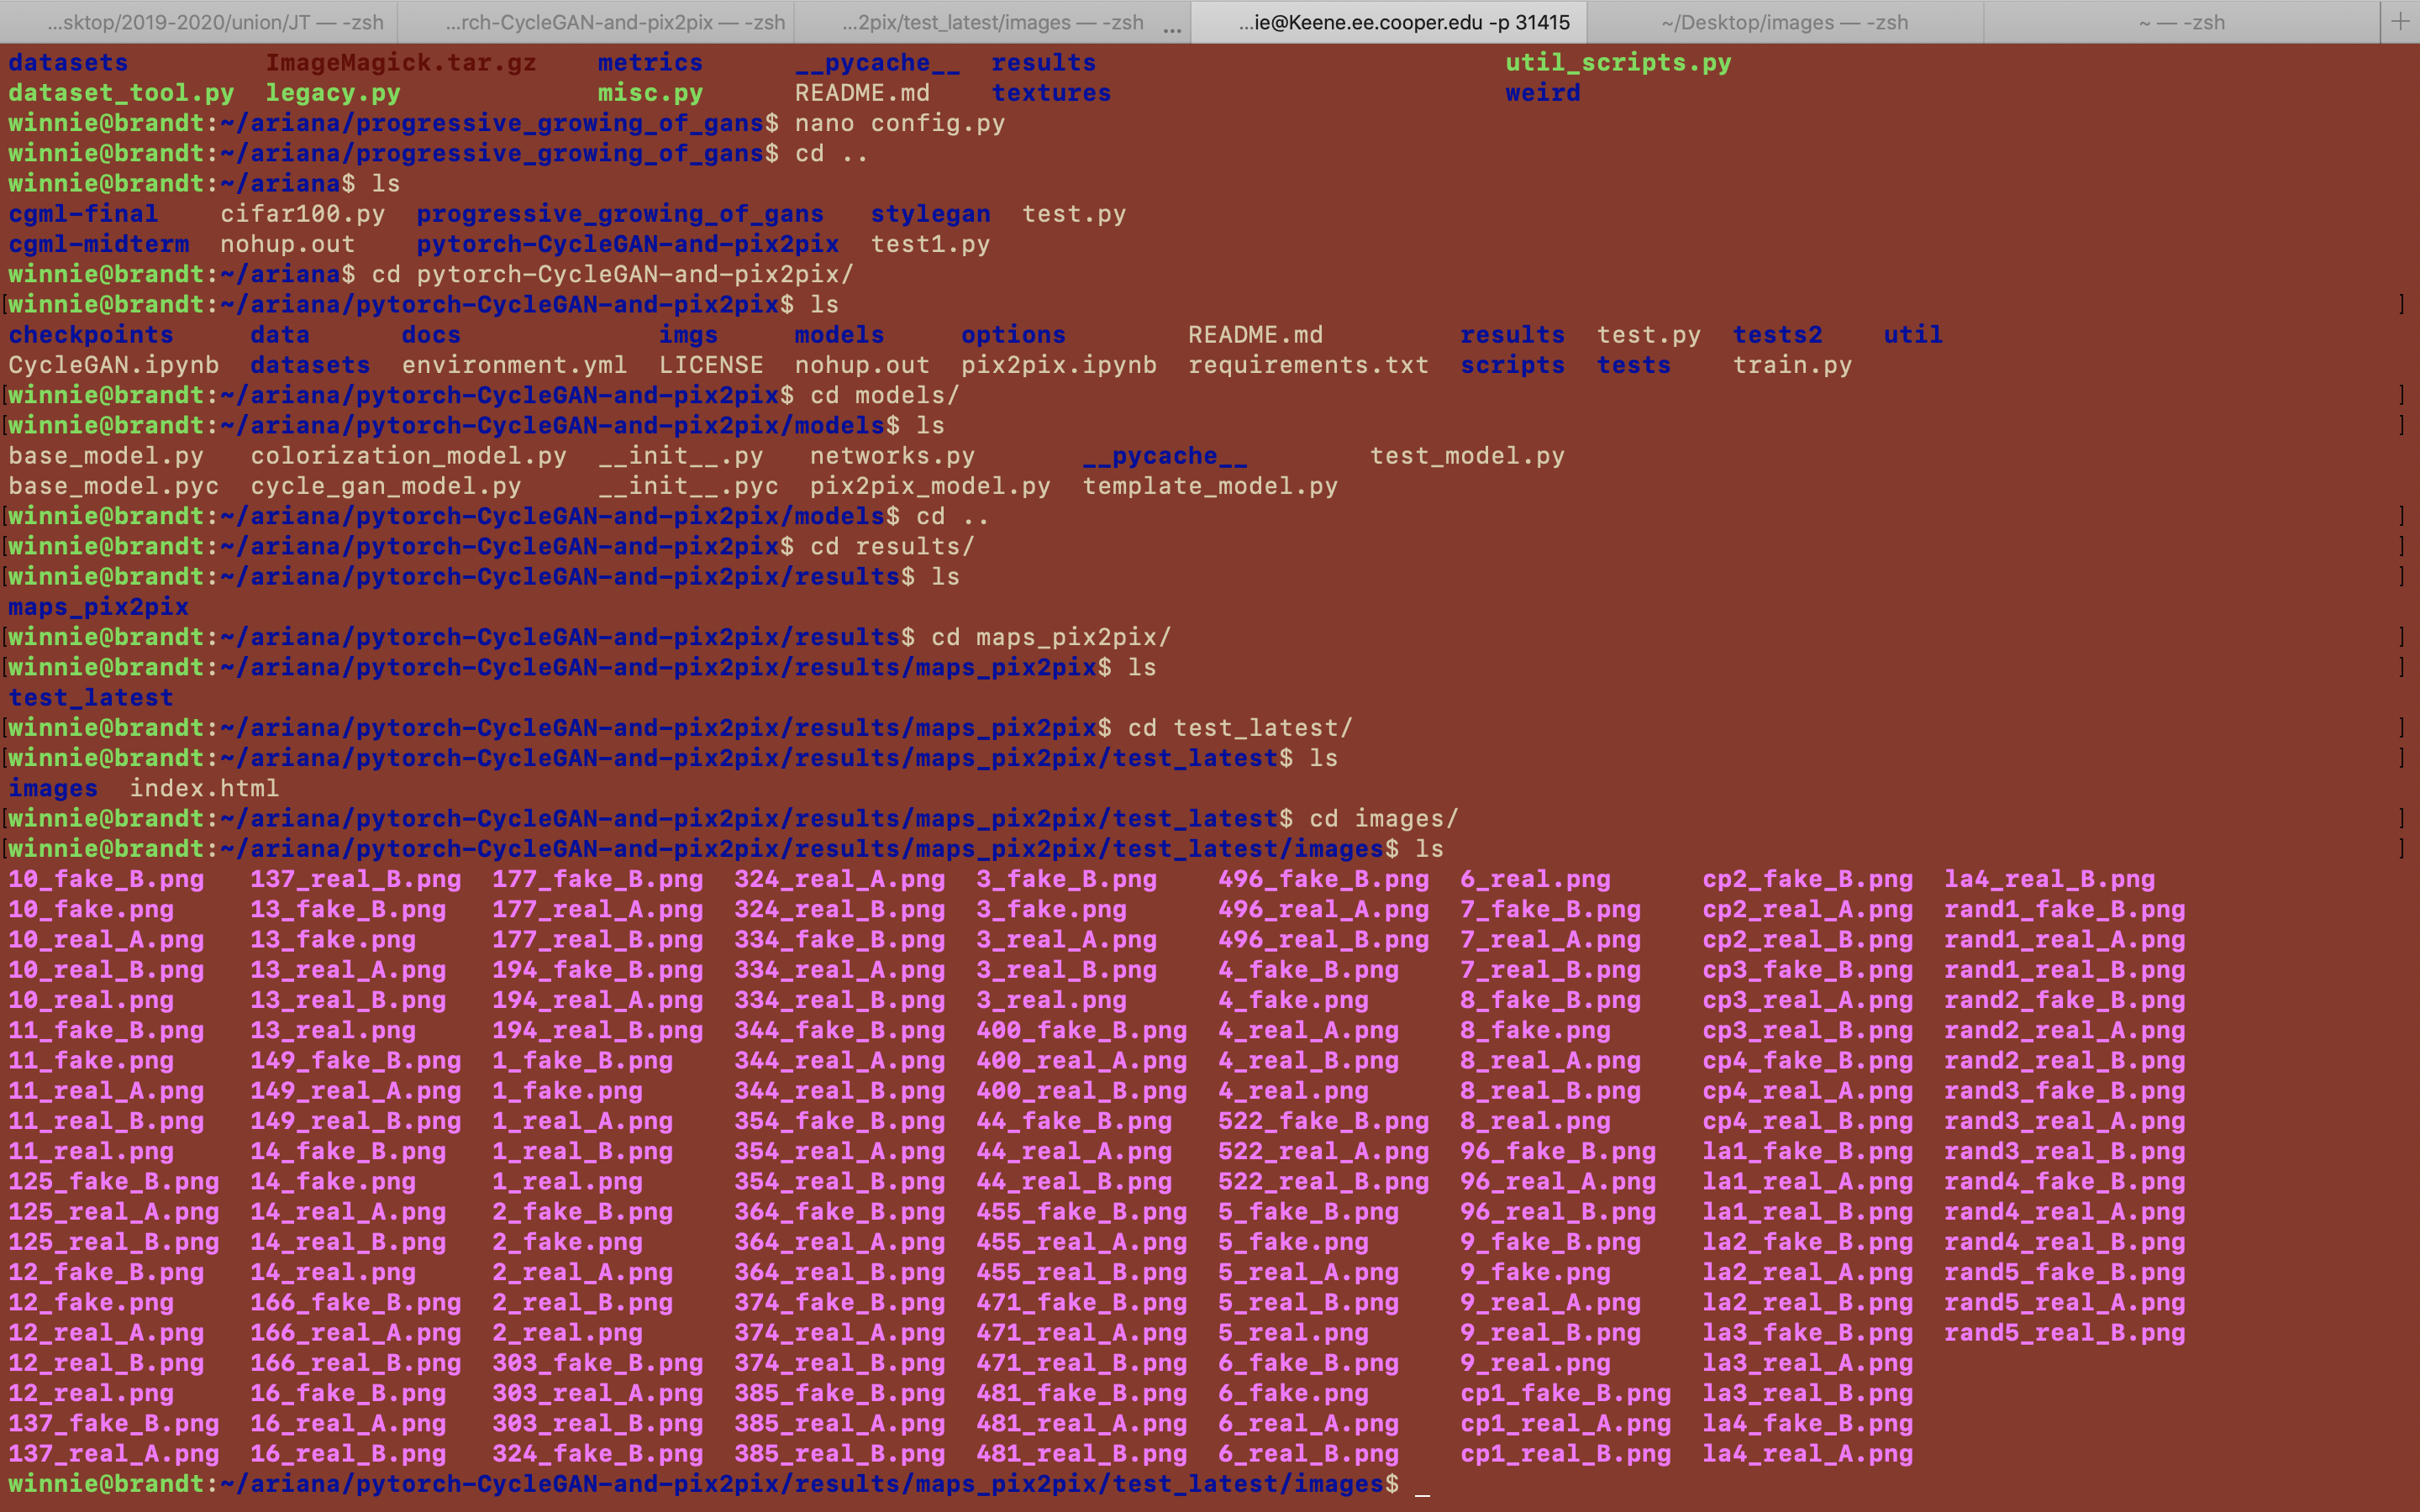Click template_model.py in models listing
Screen dimensions: 2420x1512
1210,486
